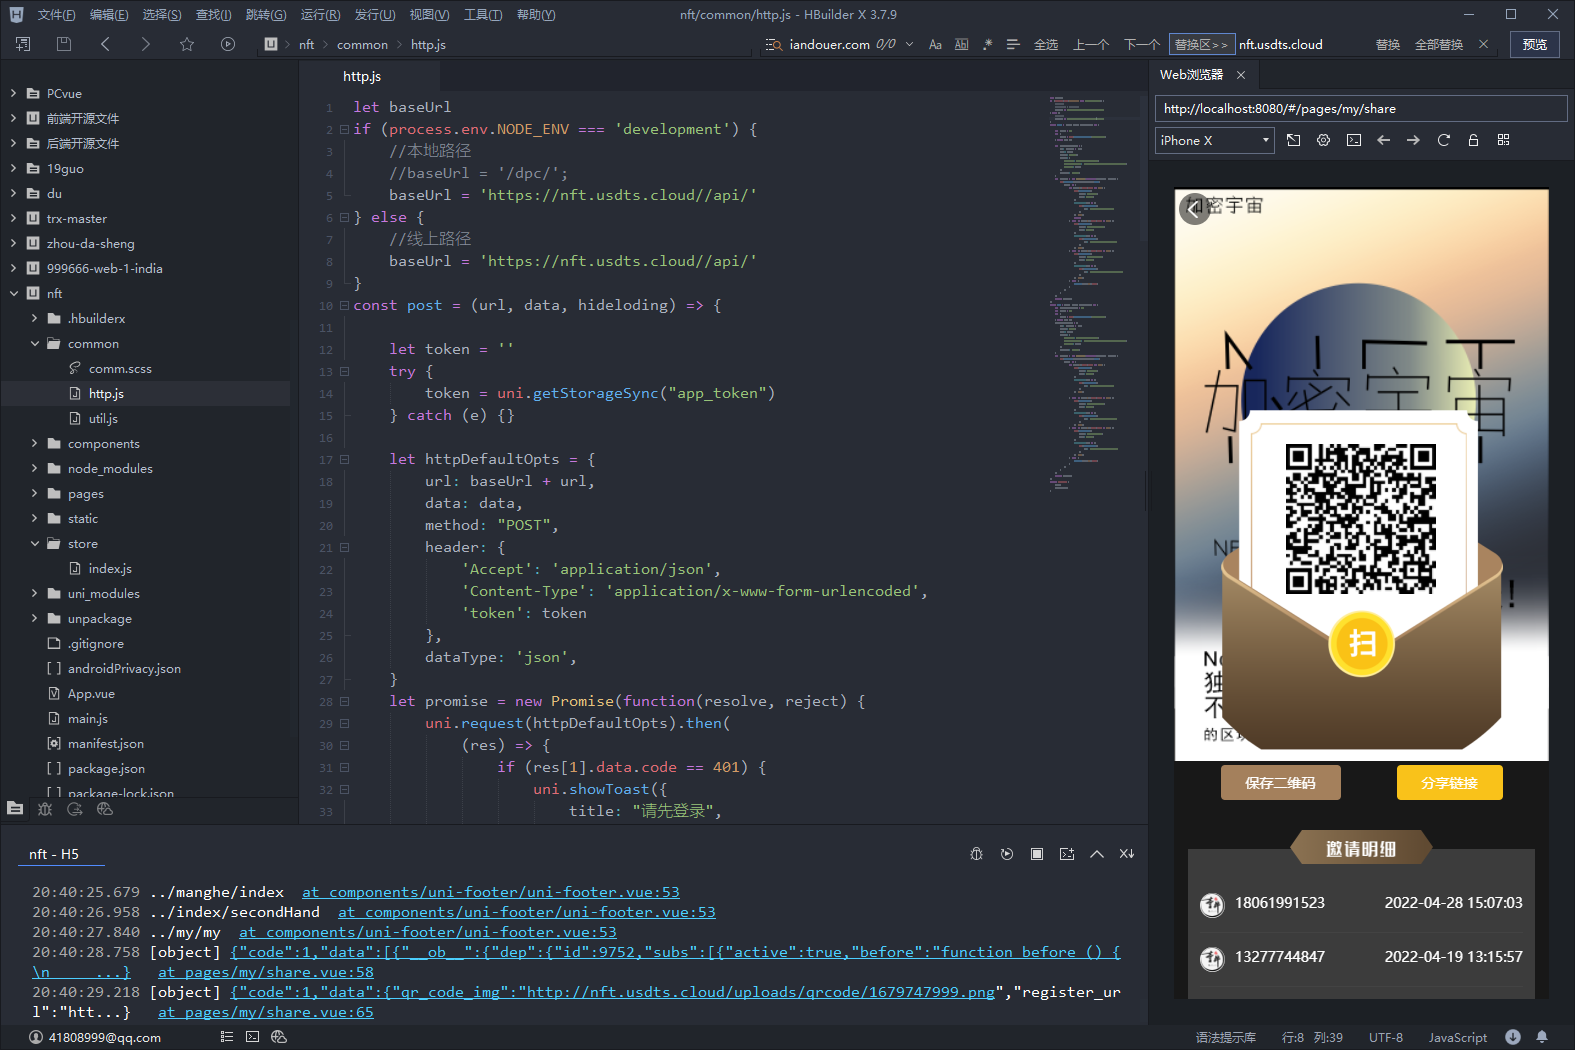
Task: Toggle whole-word match in search bar
Action: (961, 44)
